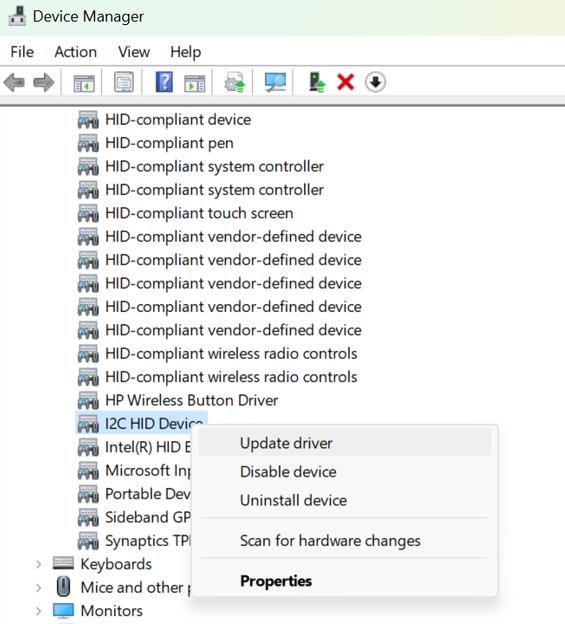Viewport: 565px width, 624px height.
Task: Click the Monitors category icon
Action: pos(63,611)
